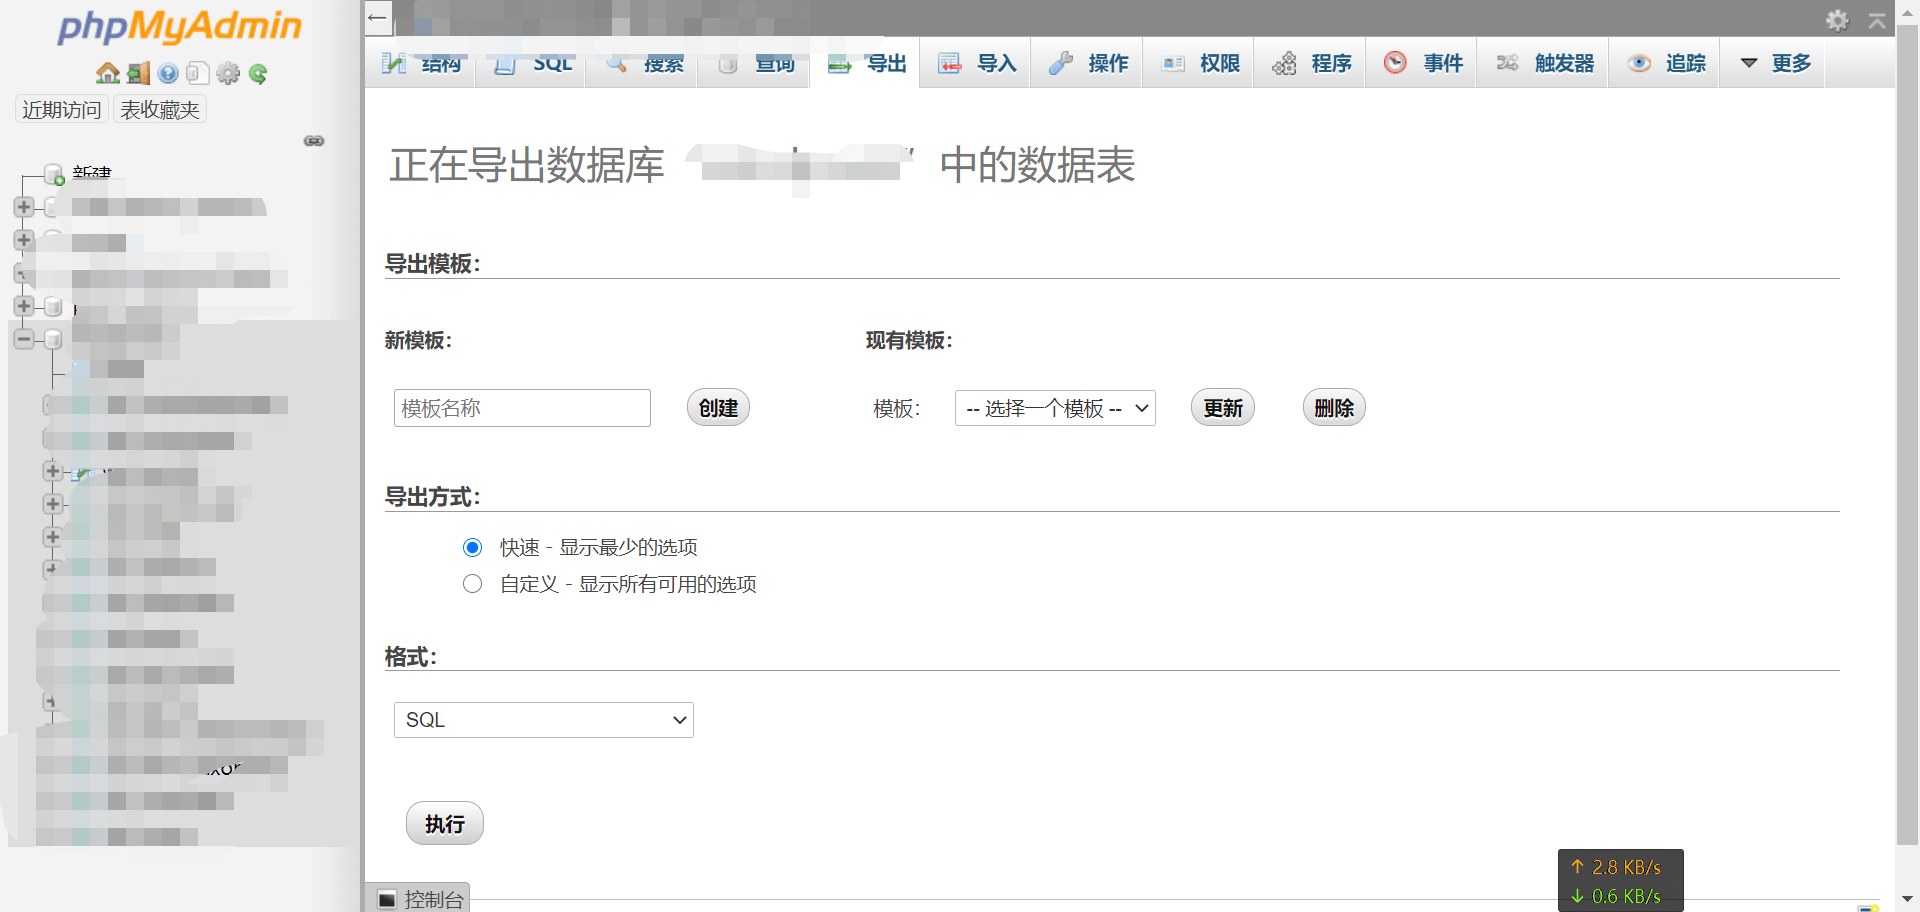Click the new database icon in tree
The width and height of the screenshot is (1920, 912).
coord(54,175)
